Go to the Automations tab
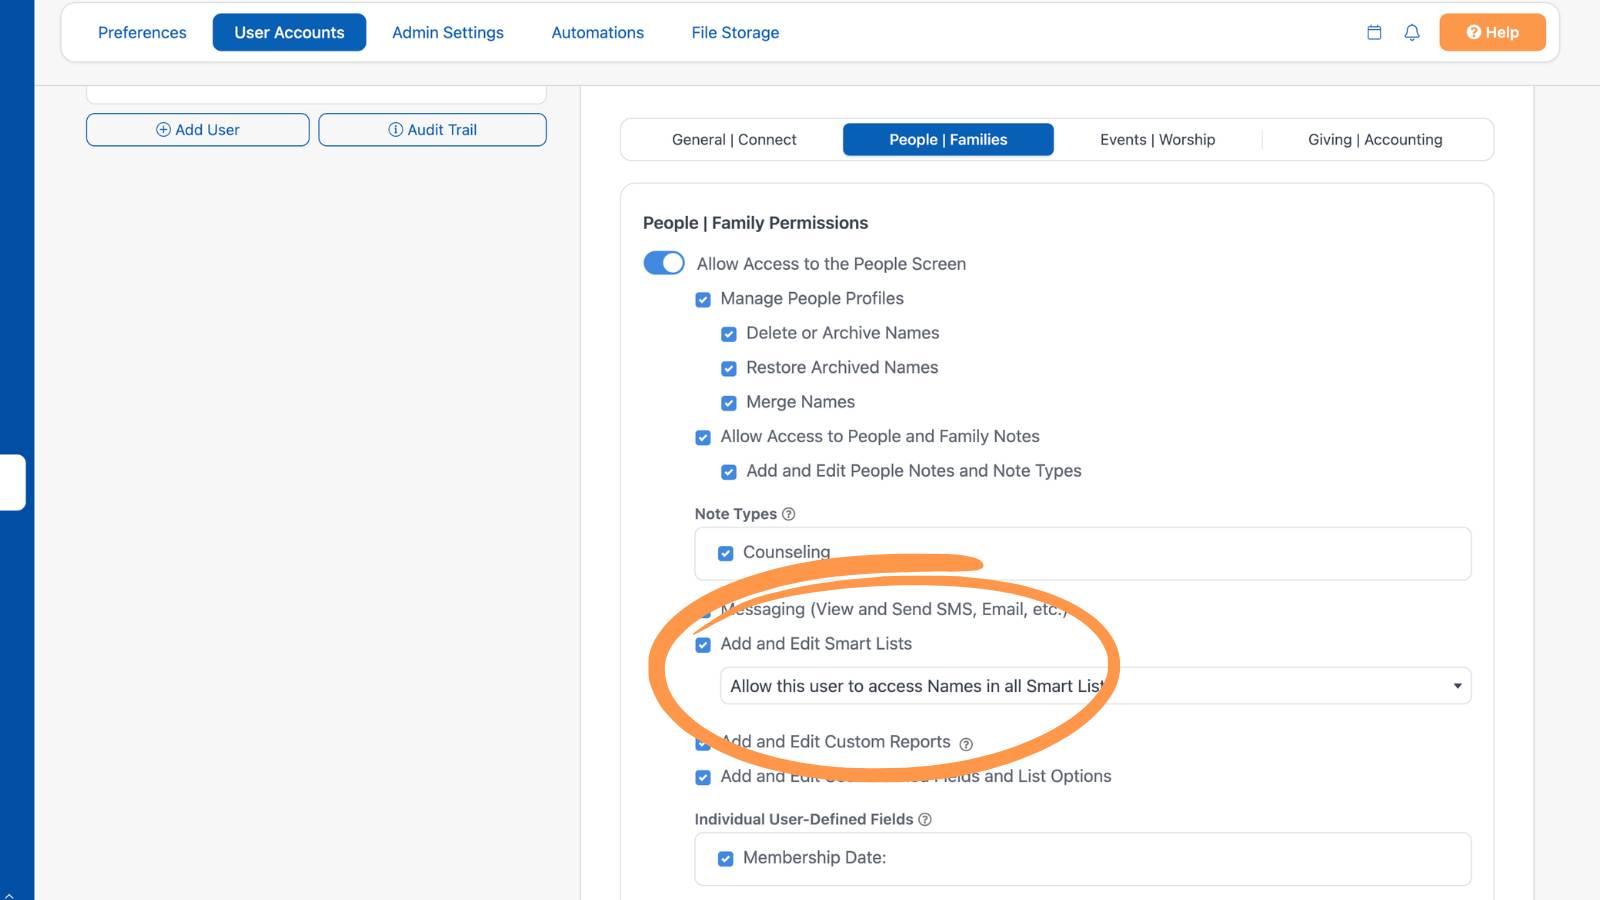Image resolution: width=1600 pixels, height=900 pixels. (x=598, y=32)
